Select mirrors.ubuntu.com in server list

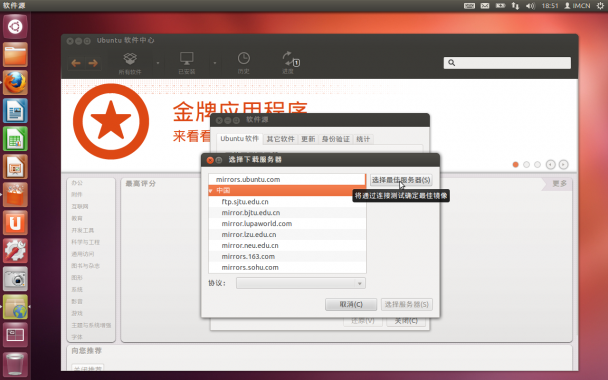(x=287, y=180)
